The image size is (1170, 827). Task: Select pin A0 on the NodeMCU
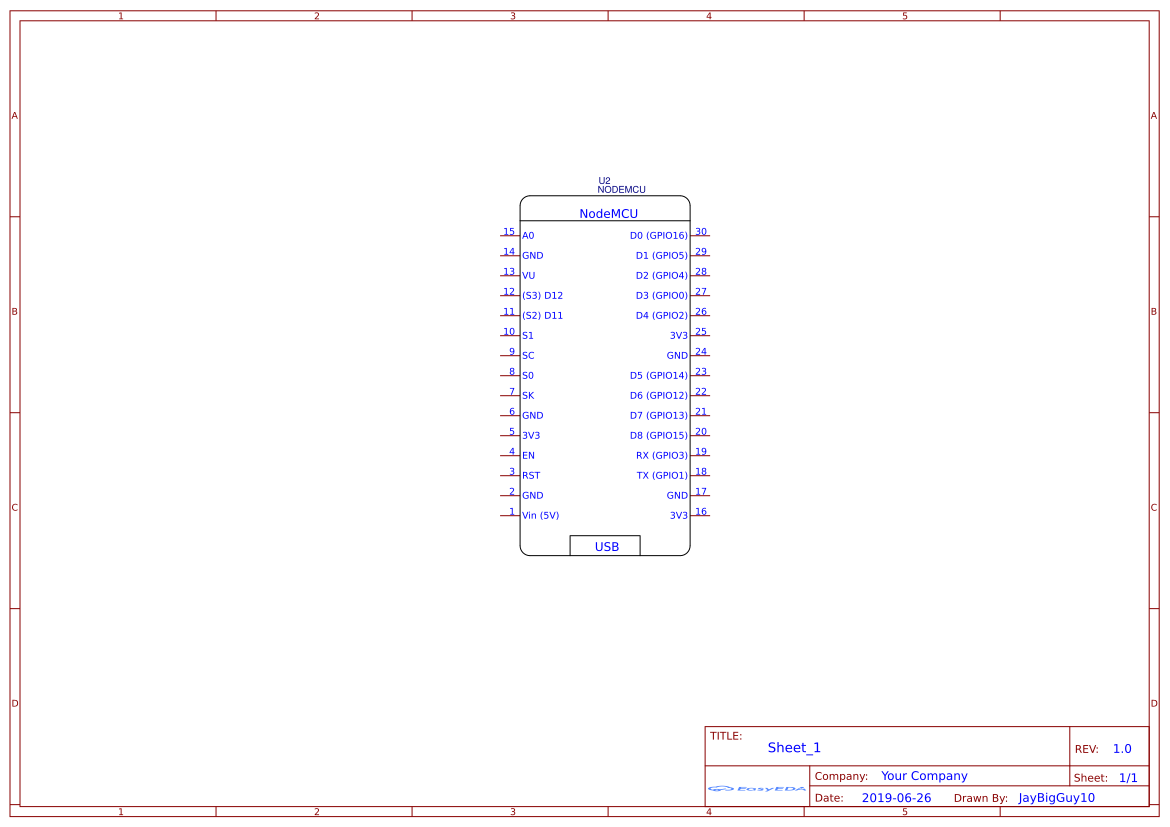pos(526,235)
